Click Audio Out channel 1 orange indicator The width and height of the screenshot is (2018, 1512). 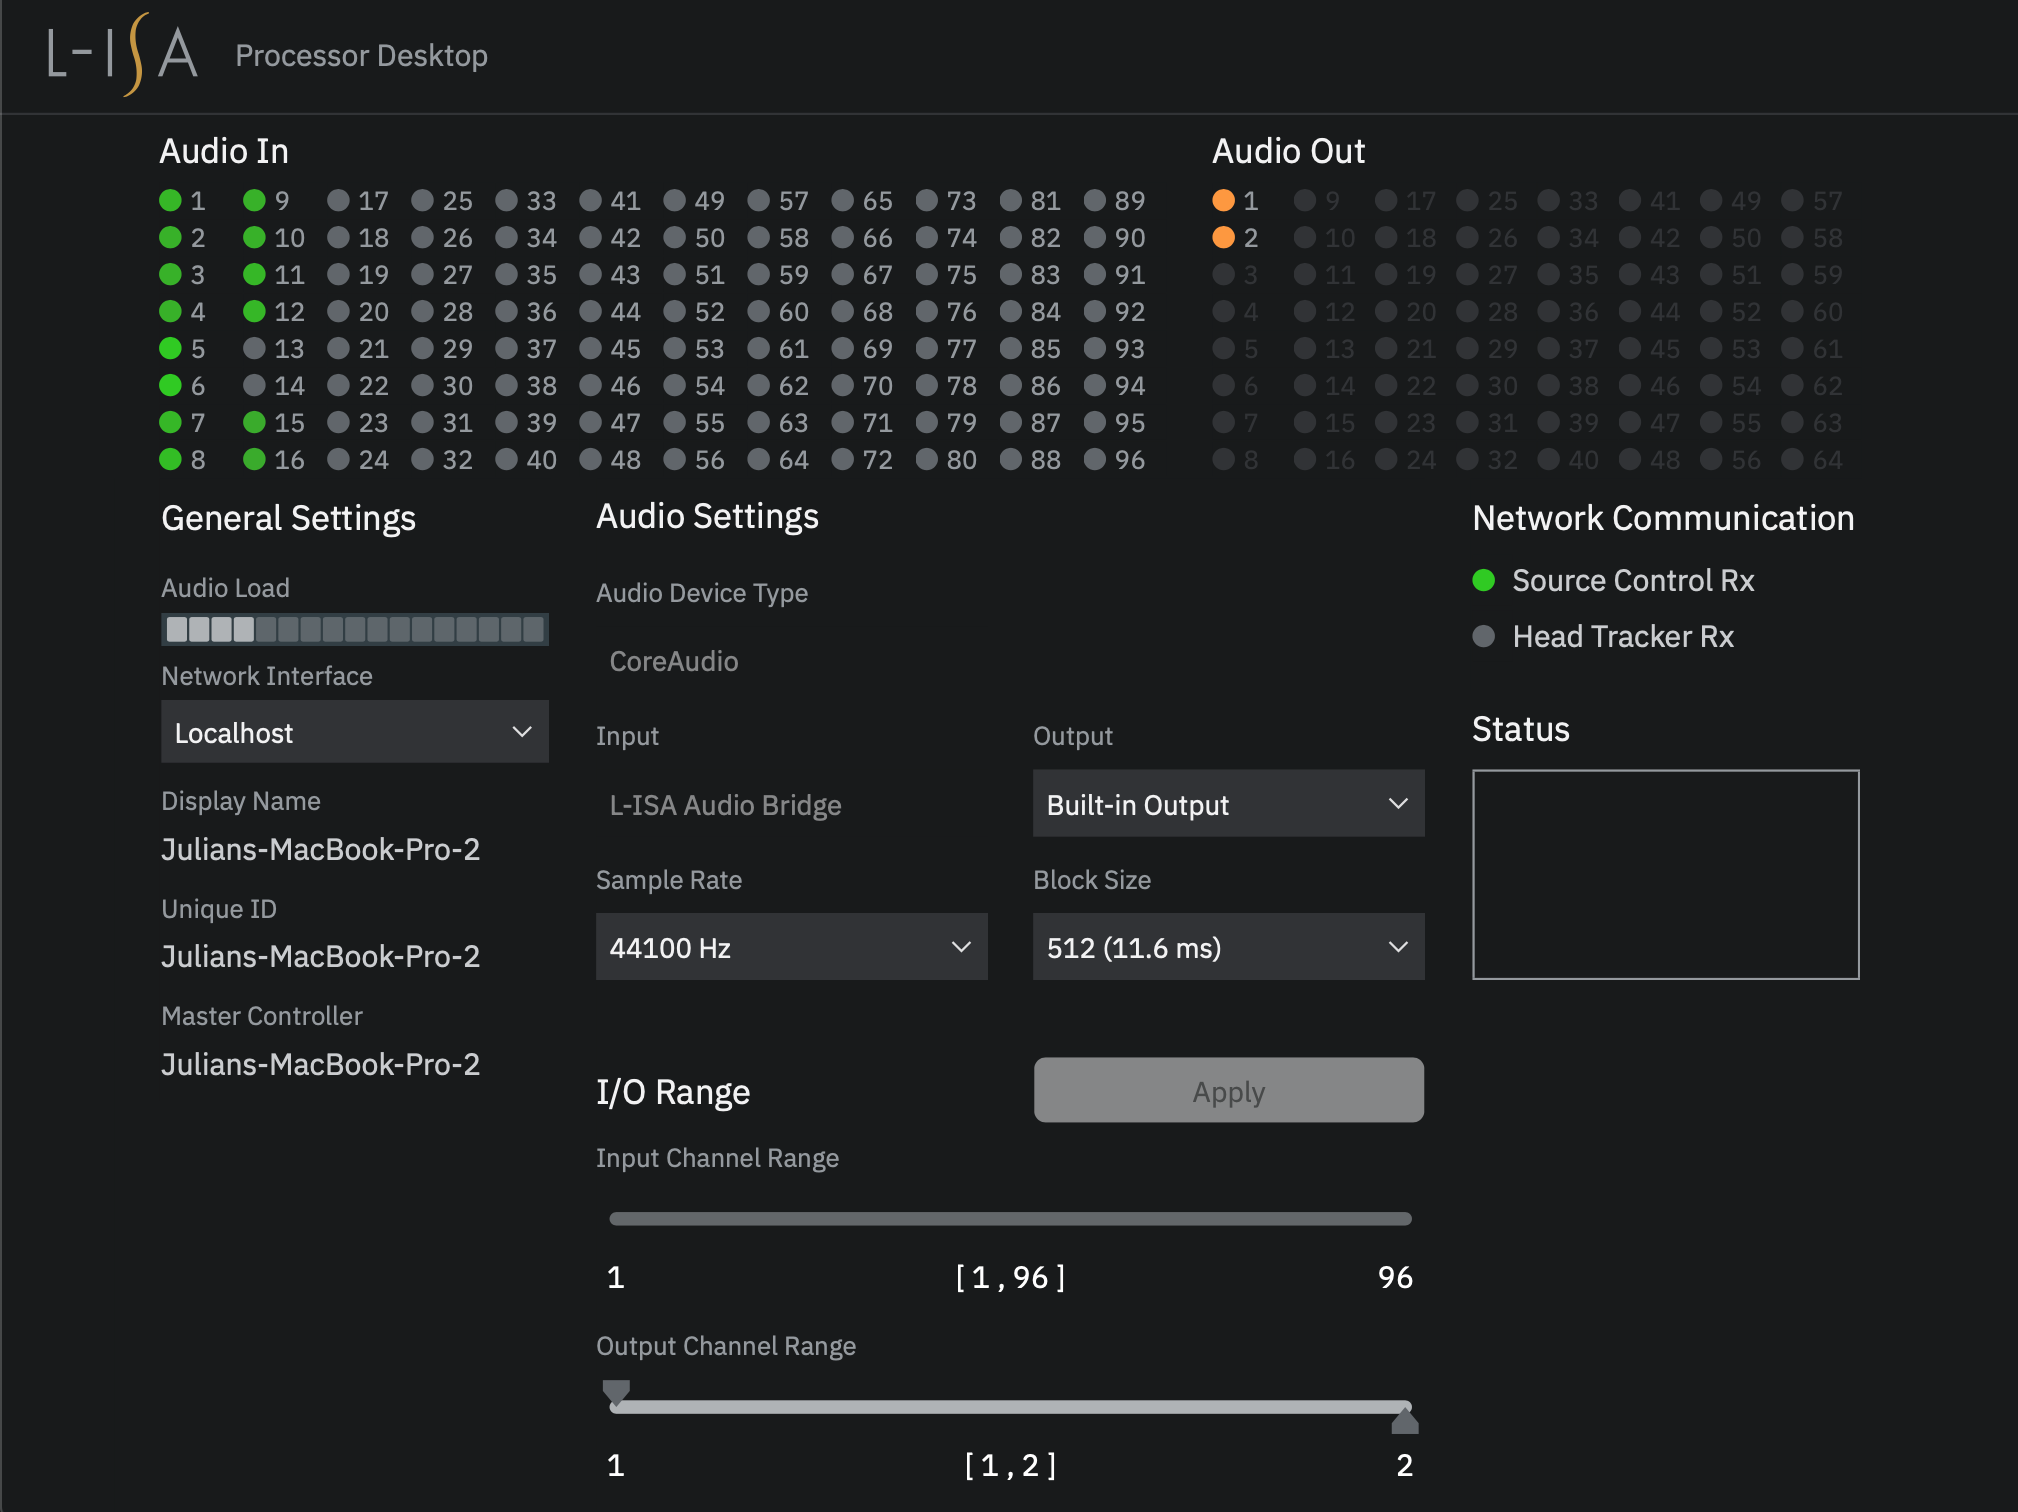[x=1223, y=201]
